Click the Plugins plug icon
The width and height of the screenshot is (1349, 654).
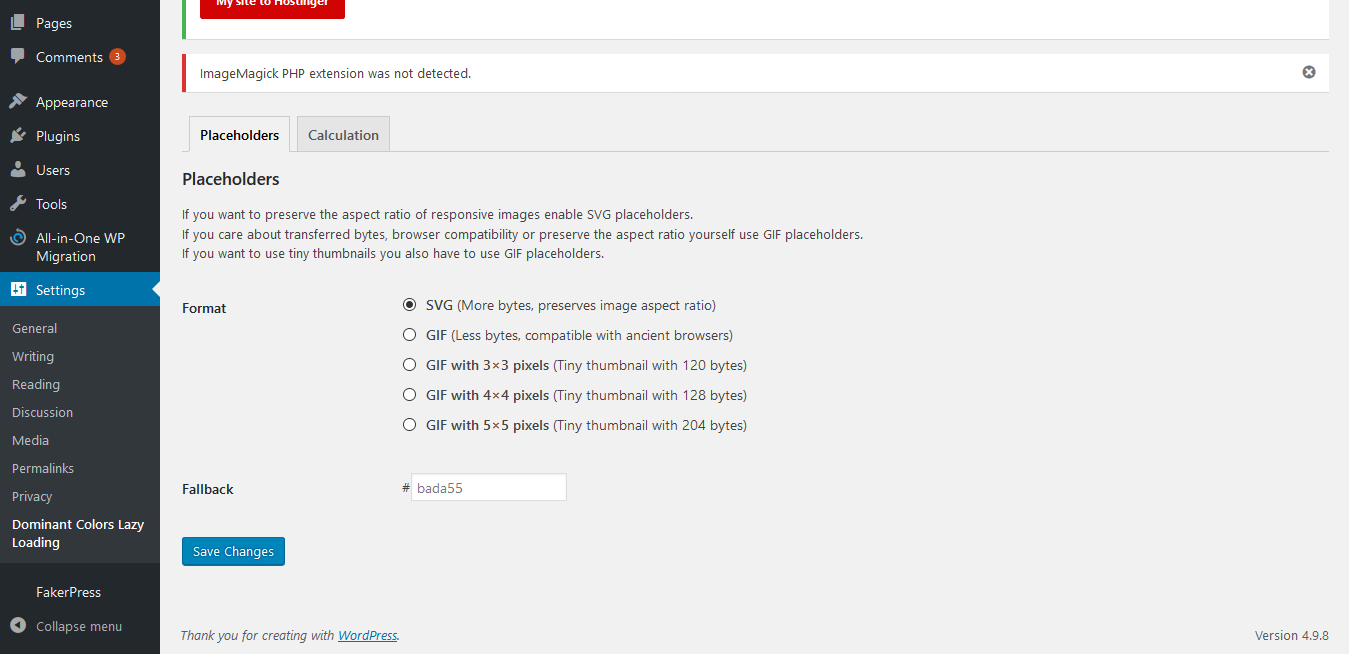click(x=18, y=136)
